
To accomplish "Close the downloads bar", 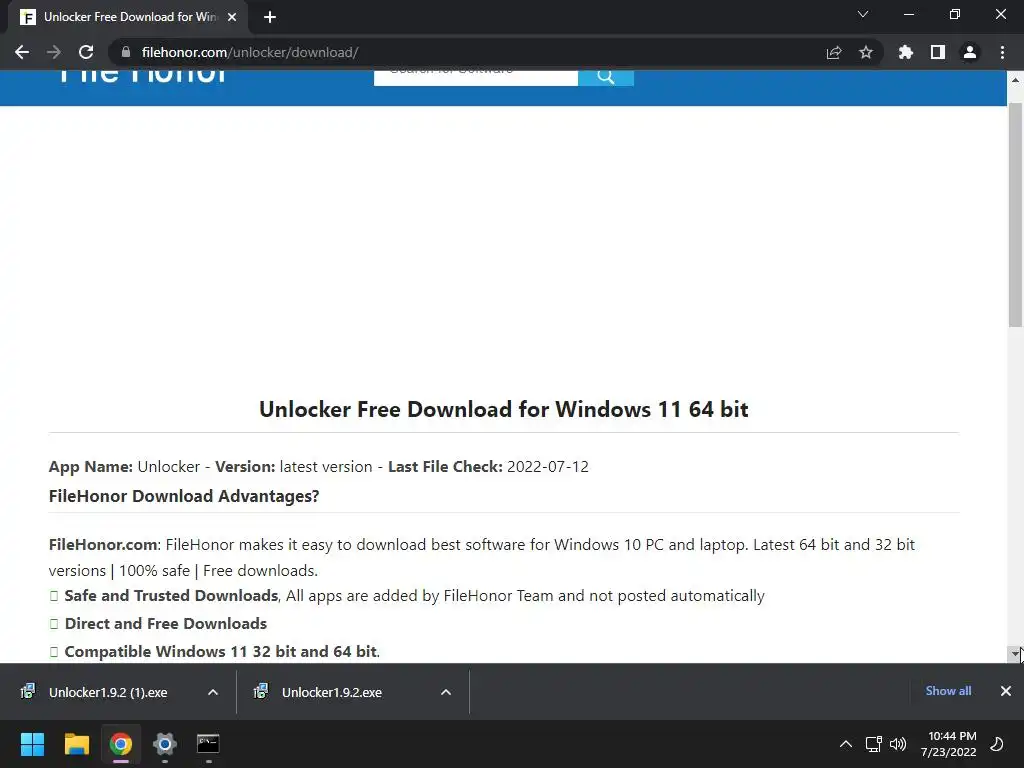I will 1006,691.
